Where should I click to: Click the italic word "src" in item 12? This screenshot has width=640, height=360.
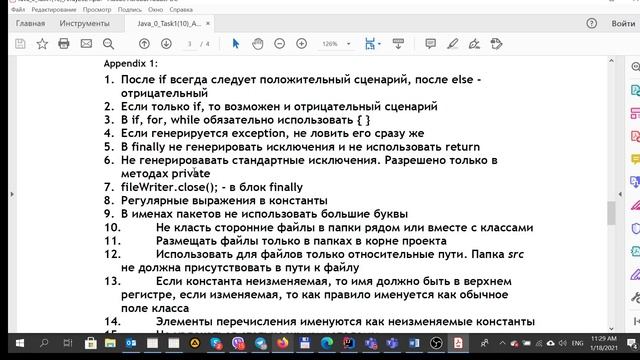pyautogui.click(x=516, y=254)
